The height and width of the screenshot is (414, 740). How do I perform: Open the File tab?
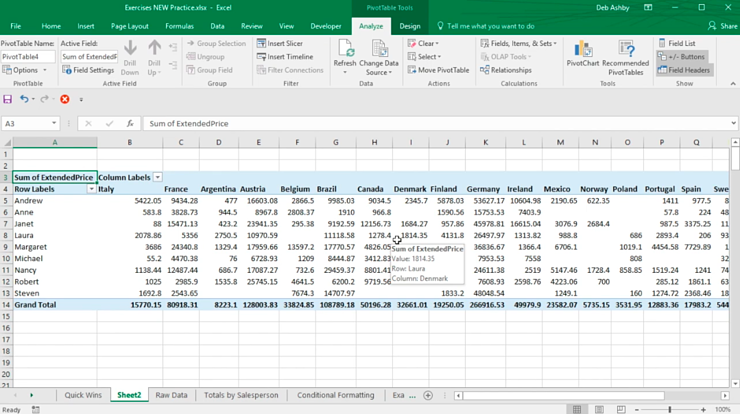(x=16, y=26)
